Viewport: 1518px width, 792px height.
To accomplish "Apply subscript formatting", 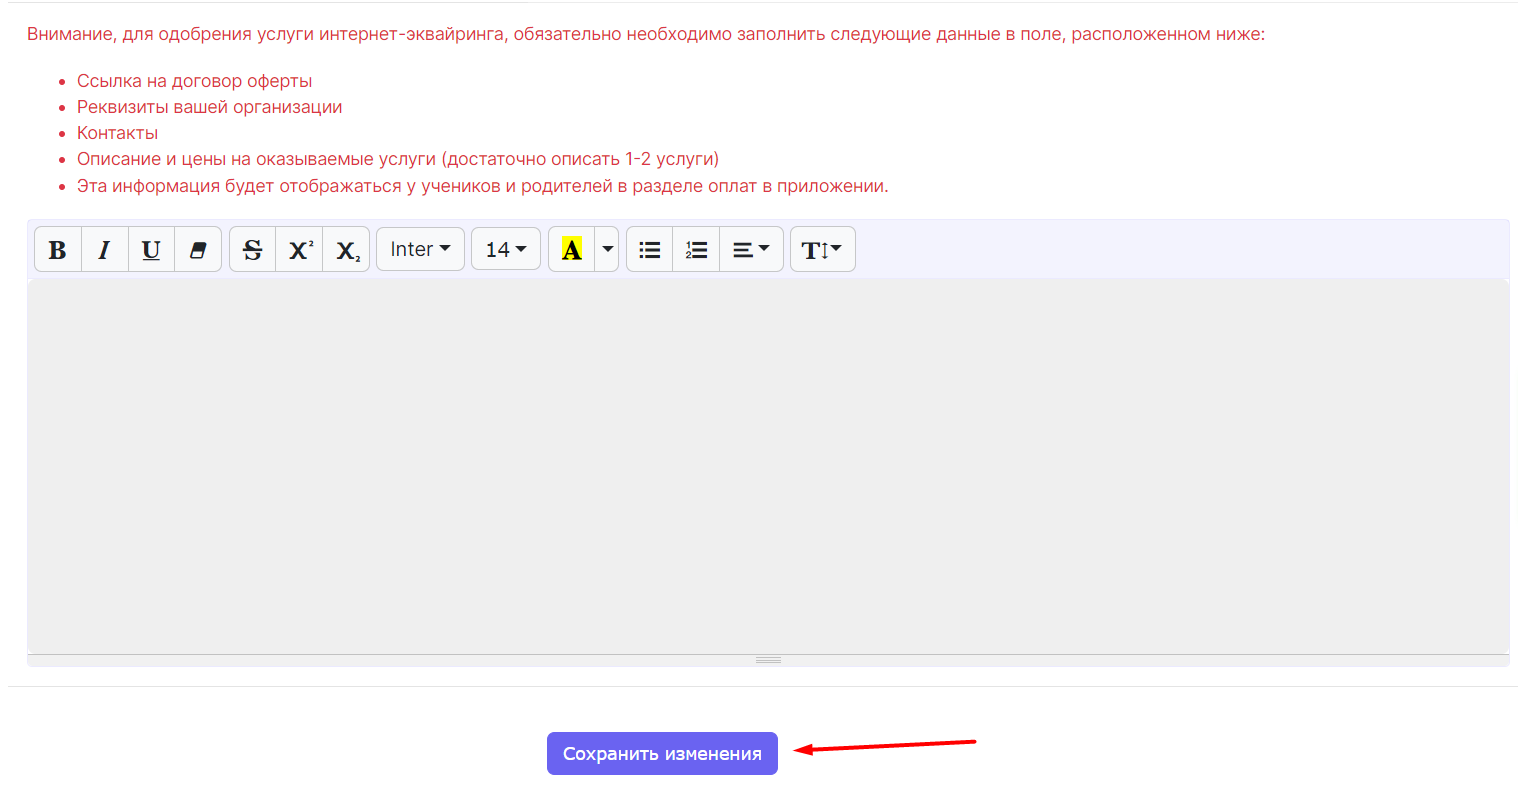I will click(x=346, y=249).
